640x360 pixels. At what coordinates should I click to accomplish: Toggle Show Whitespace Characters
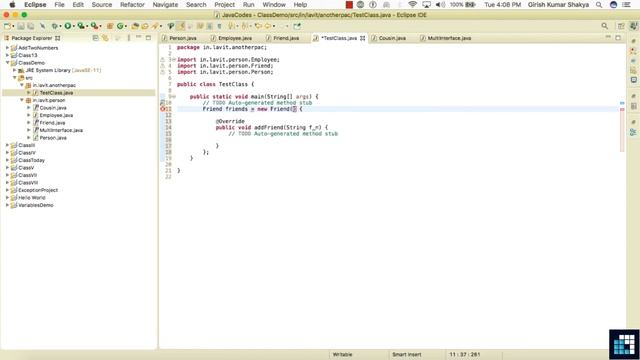tap(220, 26)
